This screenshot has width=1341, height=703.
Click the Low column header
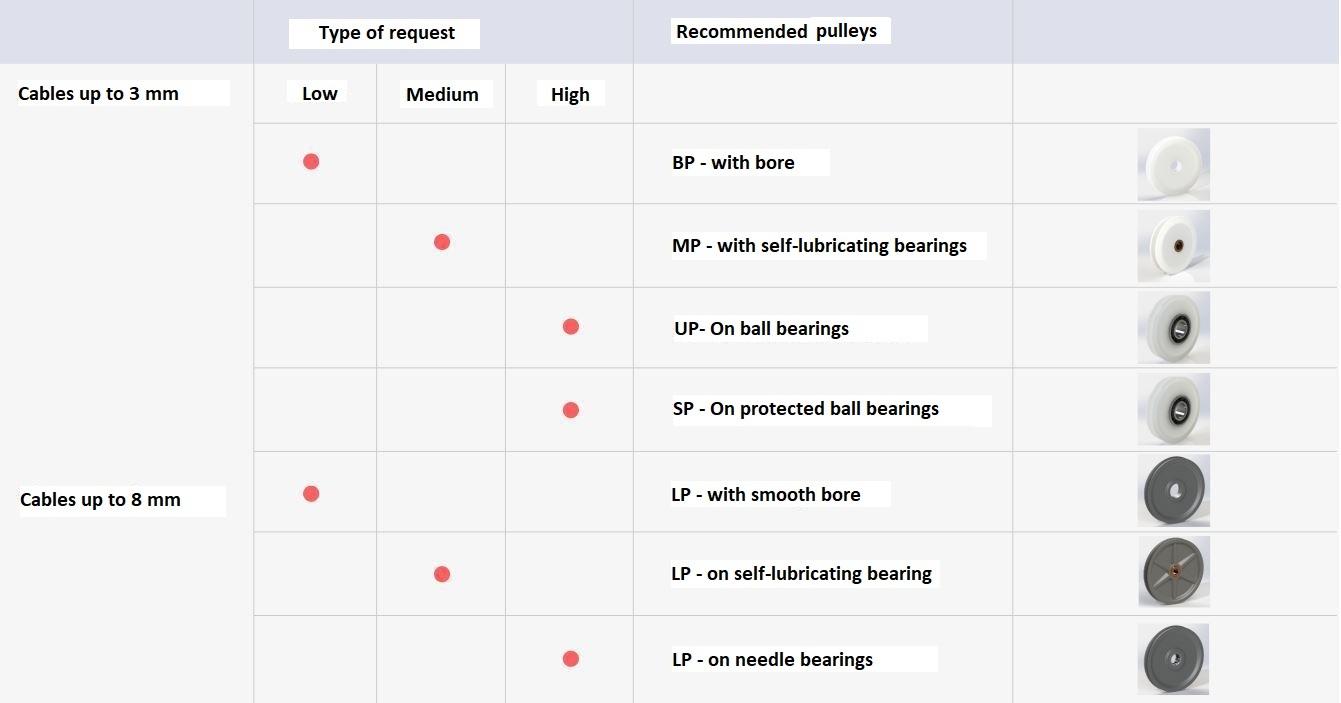click(320, 93)
